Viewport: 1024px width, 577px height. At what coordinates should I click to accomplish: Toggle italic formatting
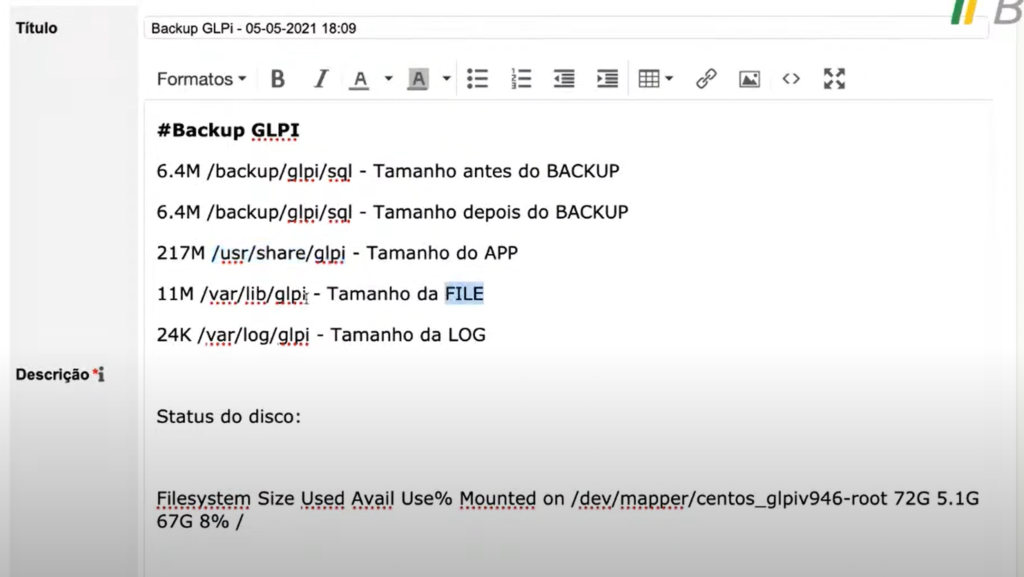point(321,79)
